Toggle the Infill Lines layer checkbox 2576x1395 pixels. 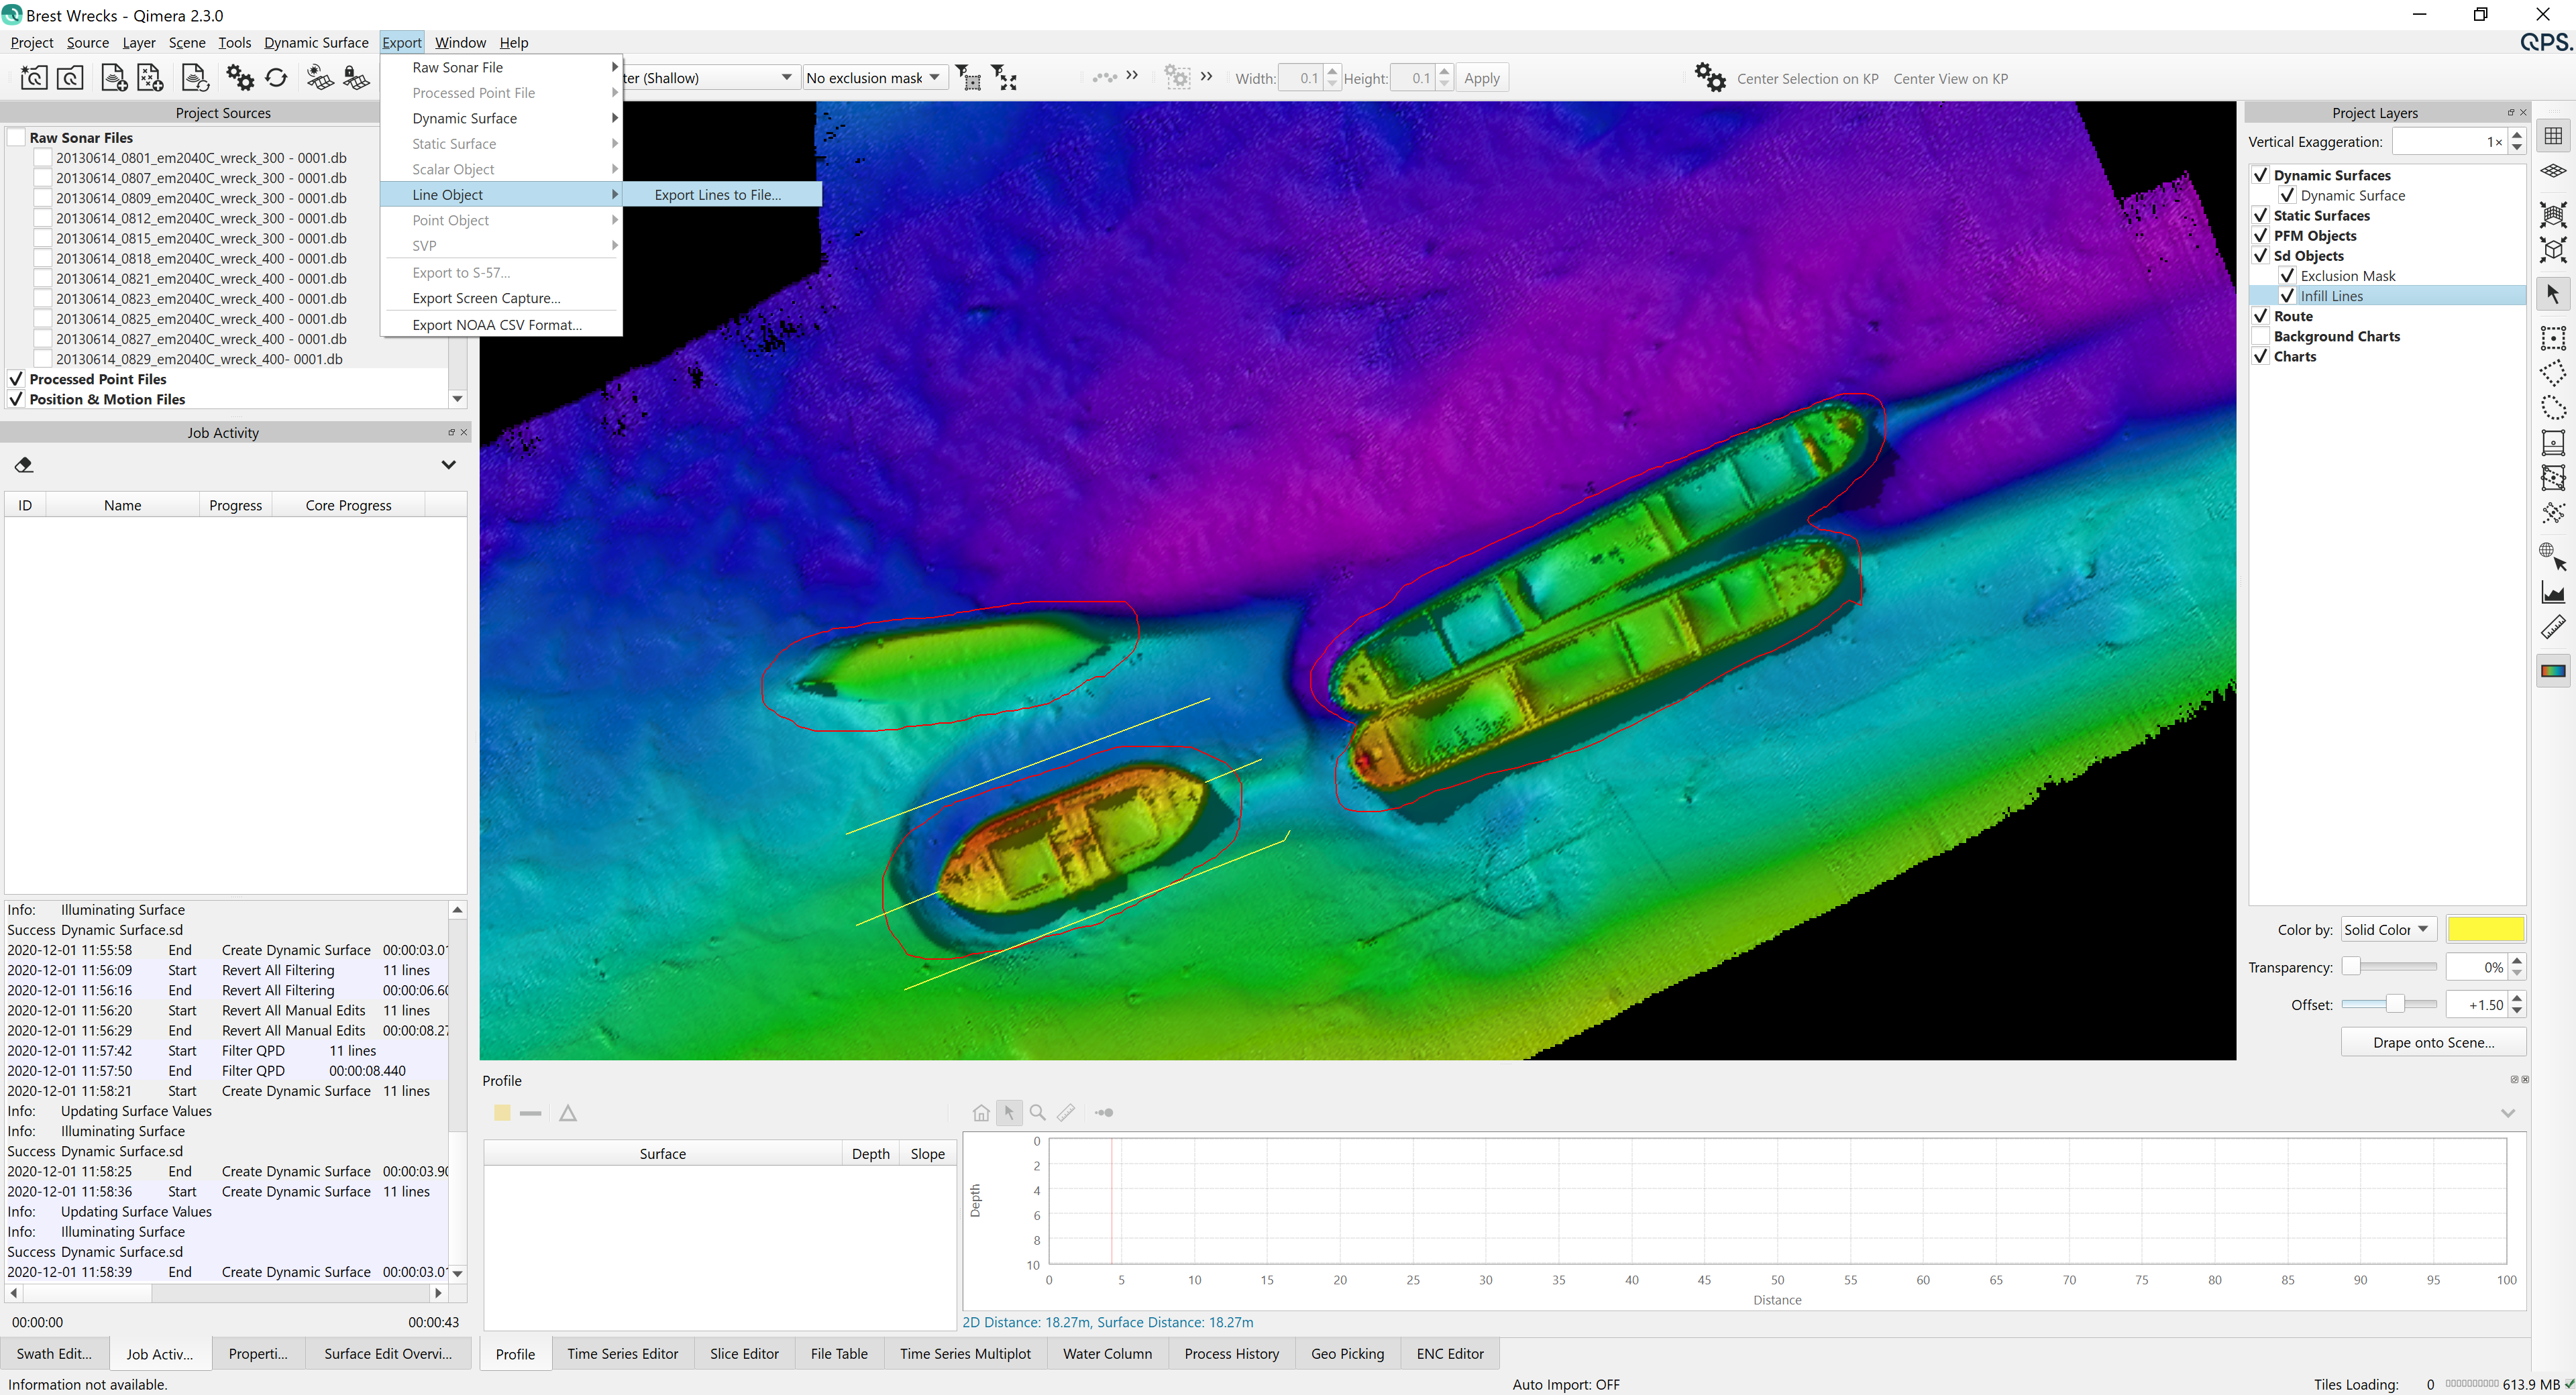(2287, 296)
